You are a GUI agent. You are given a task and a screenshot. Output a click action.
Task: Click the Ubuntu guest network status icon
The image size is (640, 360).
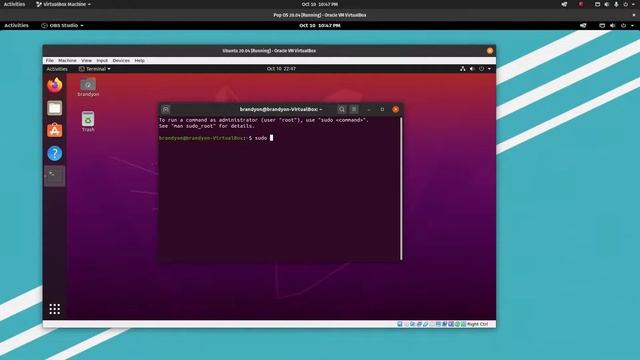point(462,69)
